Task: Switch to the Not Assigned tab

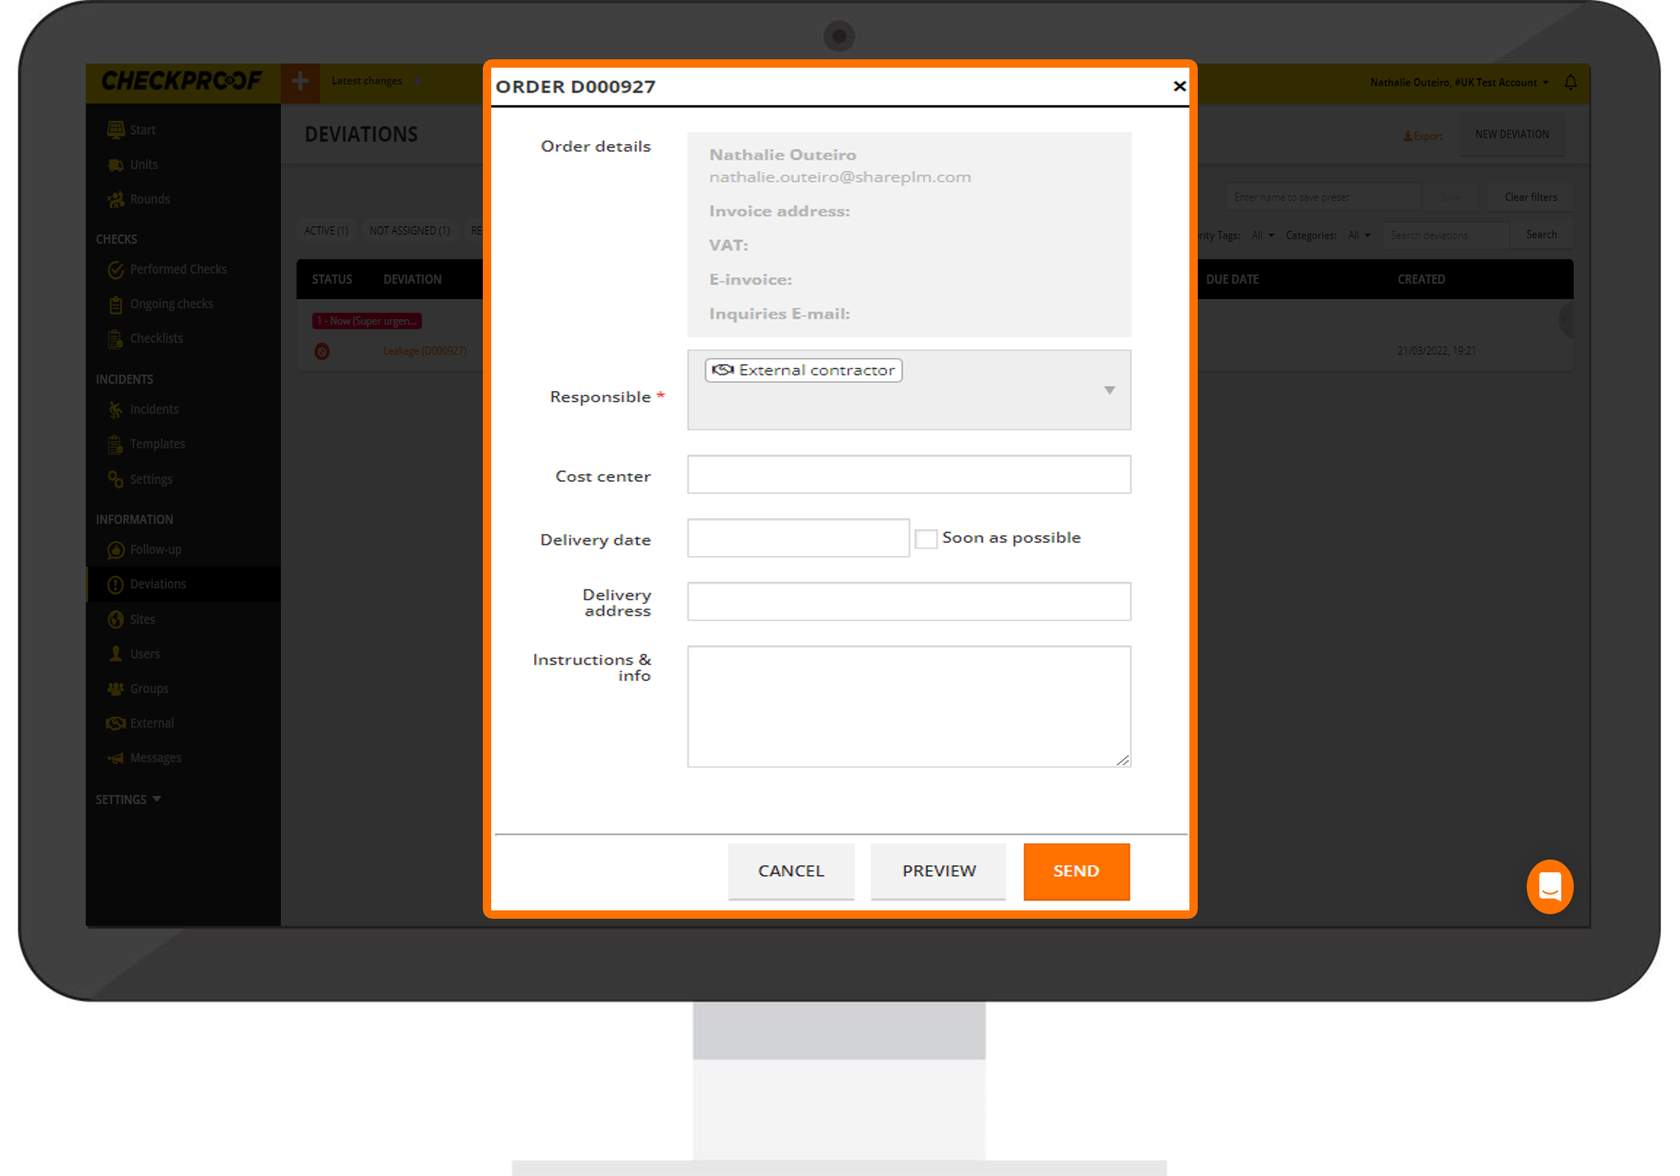Action: tap(409, 231)
